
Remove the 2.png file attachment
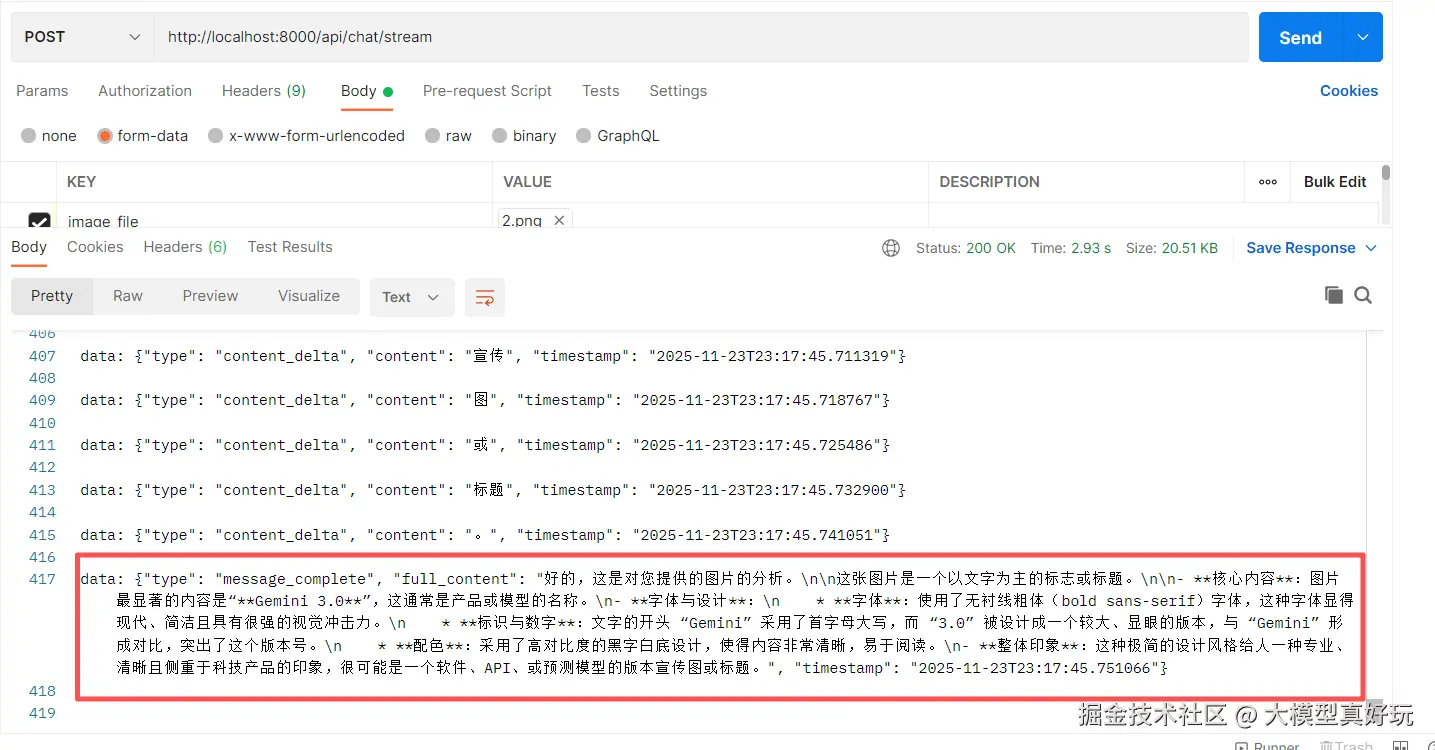559,220
